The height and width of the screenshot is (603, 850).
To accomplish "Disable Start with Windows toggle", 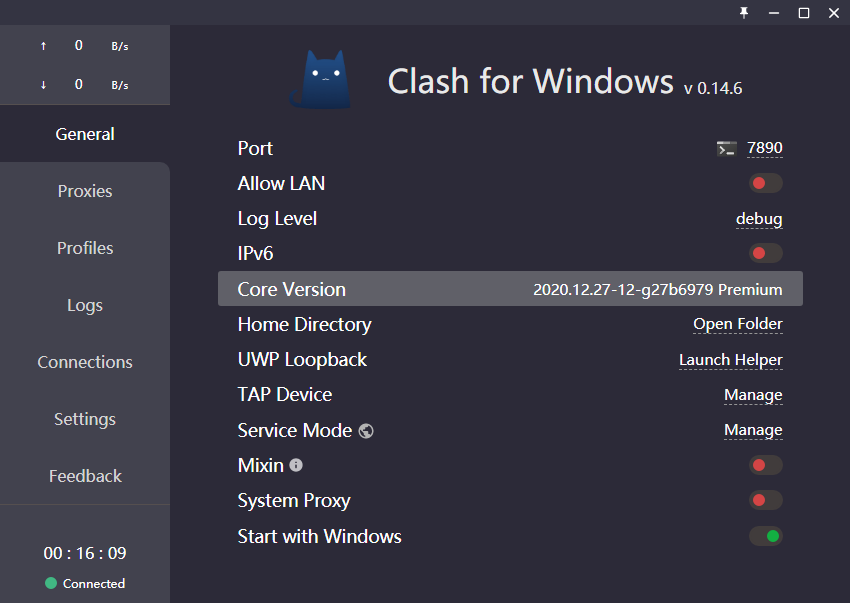I will [x=765, y=536].
